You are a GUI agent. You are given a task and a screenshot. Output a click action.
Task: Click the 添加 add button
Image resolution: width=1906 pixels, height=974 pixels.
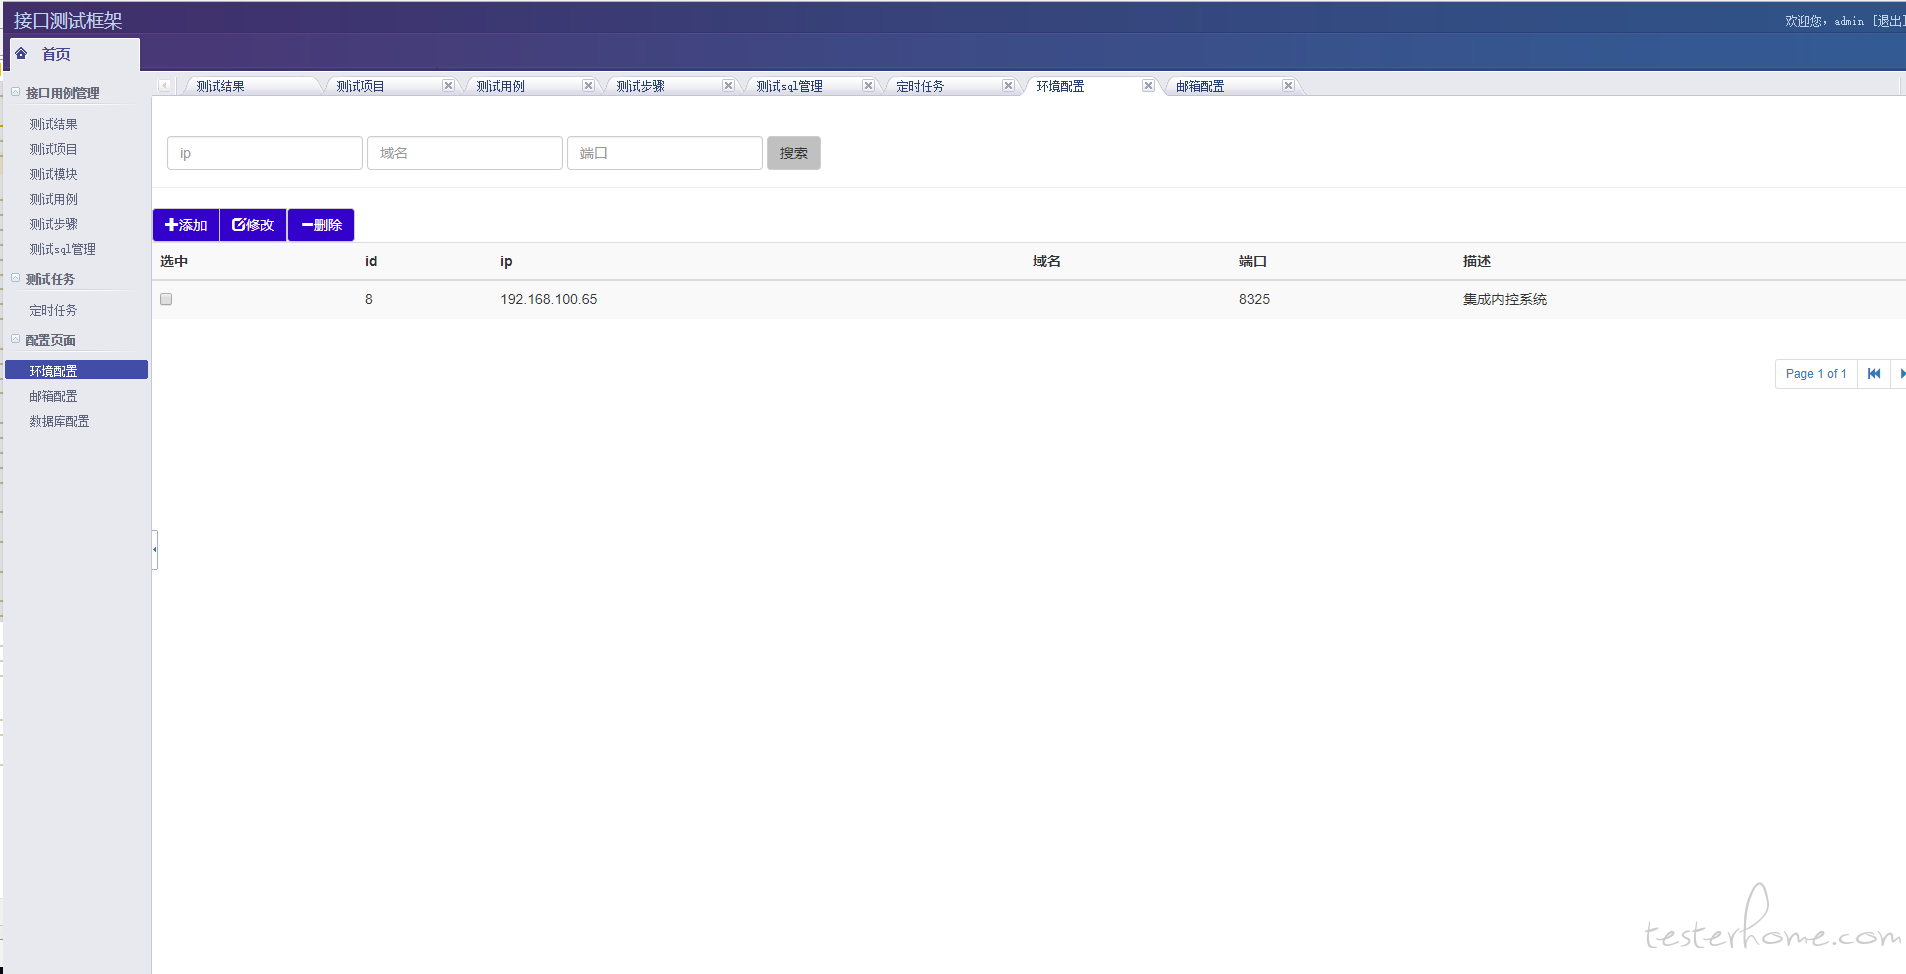186,225
